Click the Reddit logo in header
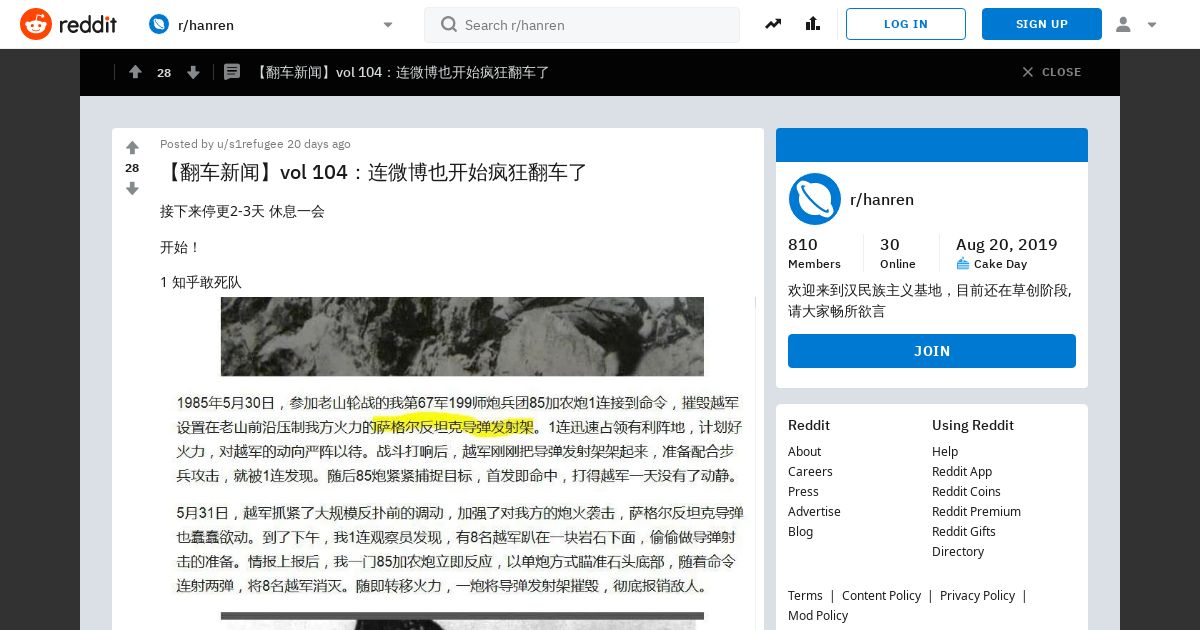The height and width of the screenshot is (630, 1200). pos(68,24)
